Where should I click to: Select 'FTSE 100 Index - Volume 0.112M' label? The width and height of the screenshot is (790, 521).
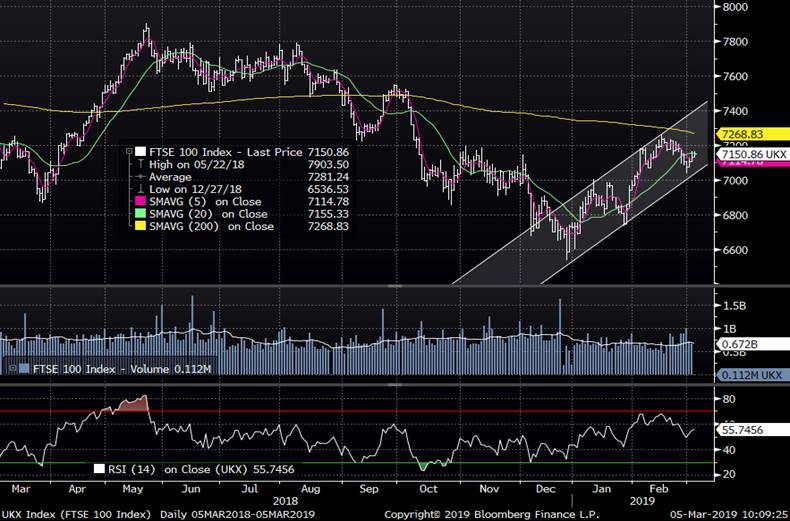pyautogui.click(x=122, y=369)
